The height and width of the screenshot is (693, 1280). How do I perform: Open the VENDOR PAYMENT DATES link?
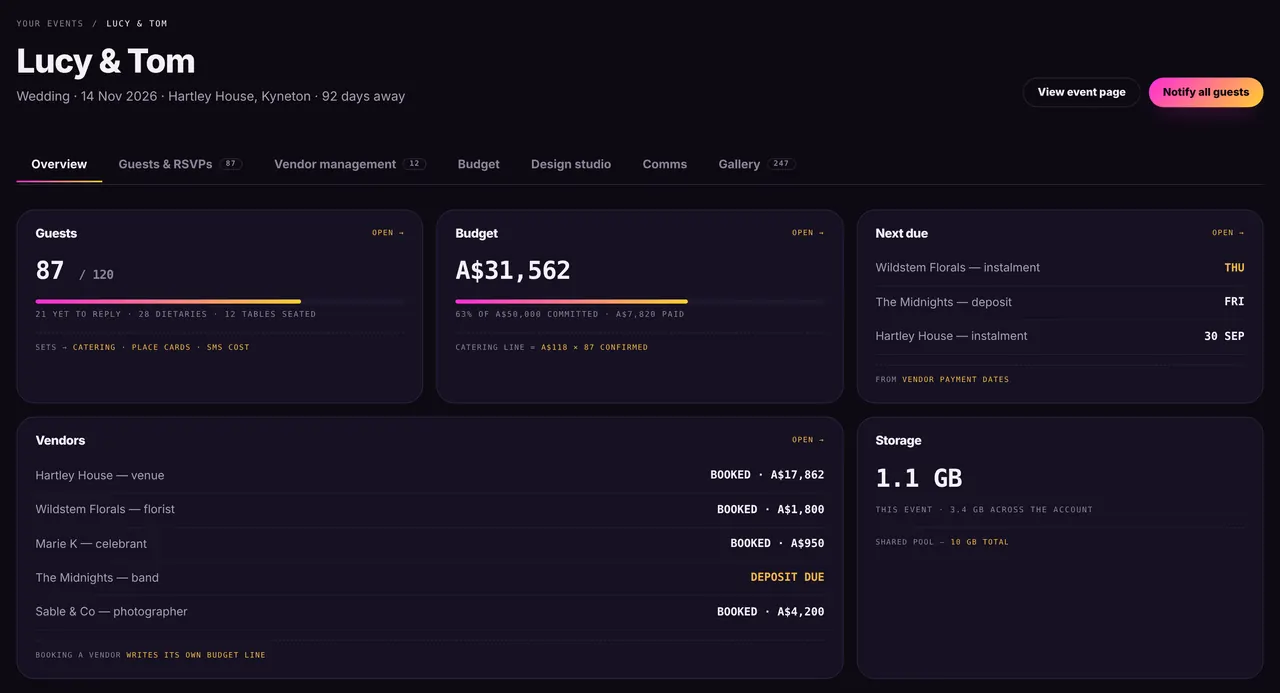point(956,379)
